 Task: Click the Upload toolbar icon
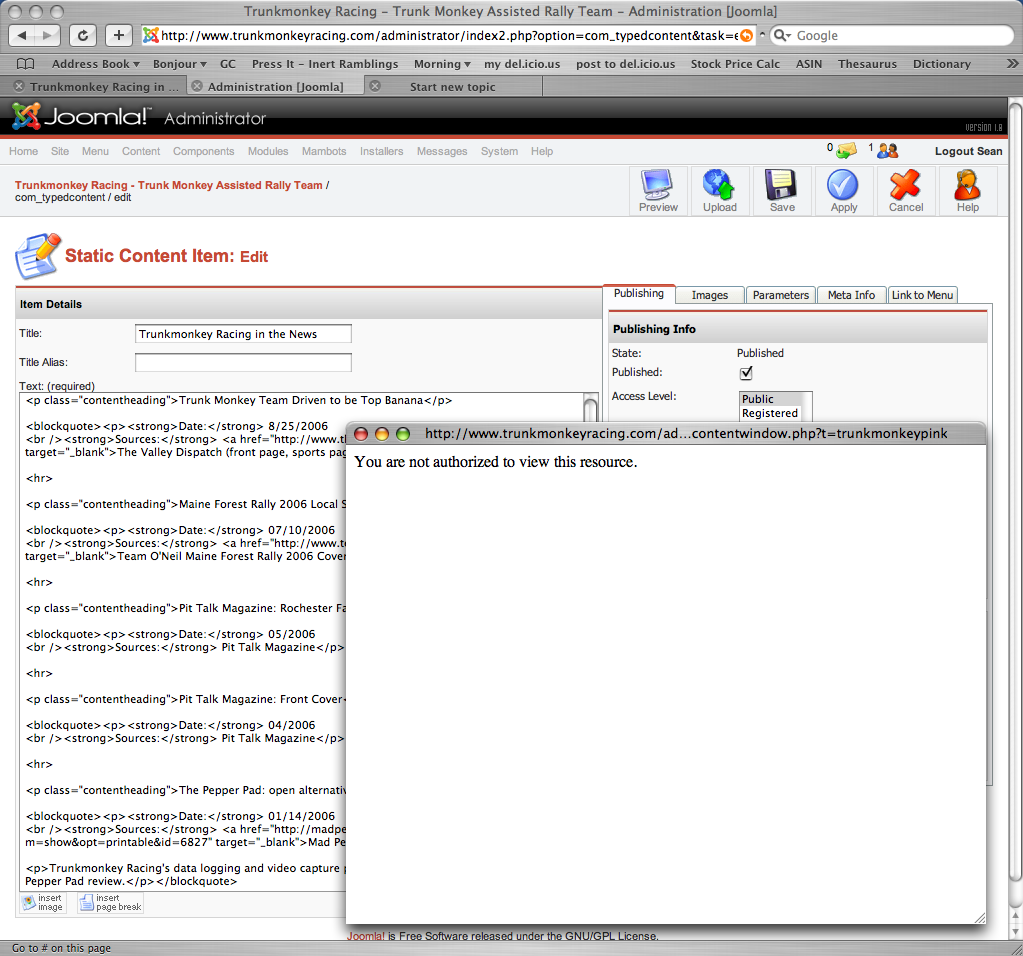(720, 190)
